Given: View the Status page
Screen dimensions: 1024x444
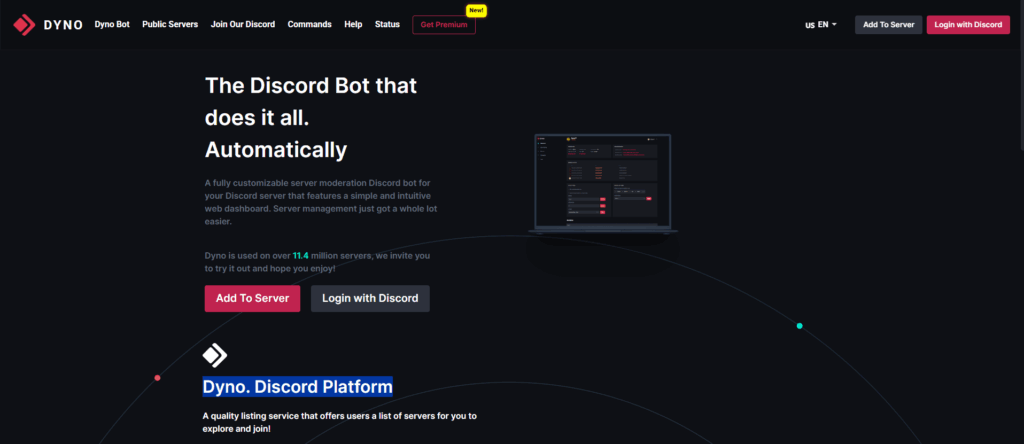Looking at the screenshot, I should tap(387, 24).
